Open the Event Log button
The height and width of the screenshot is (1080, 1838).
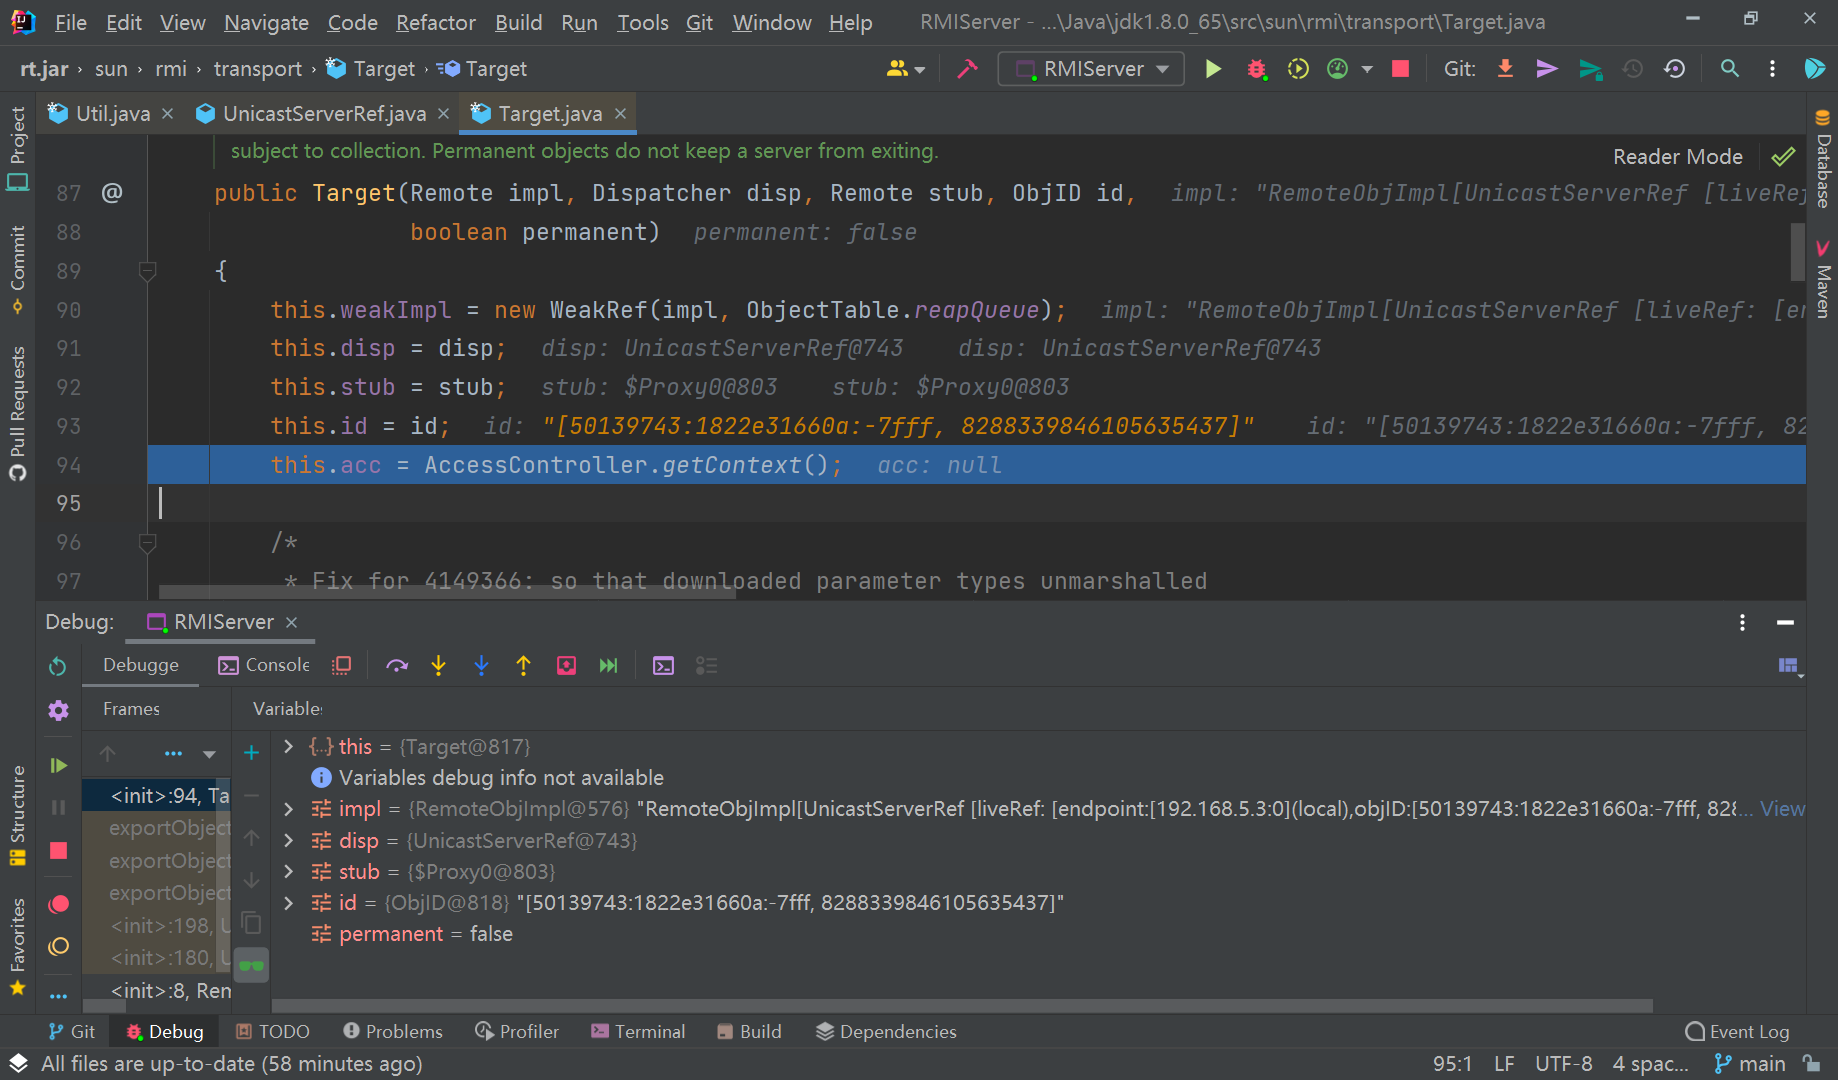tap(1737, 1032)
